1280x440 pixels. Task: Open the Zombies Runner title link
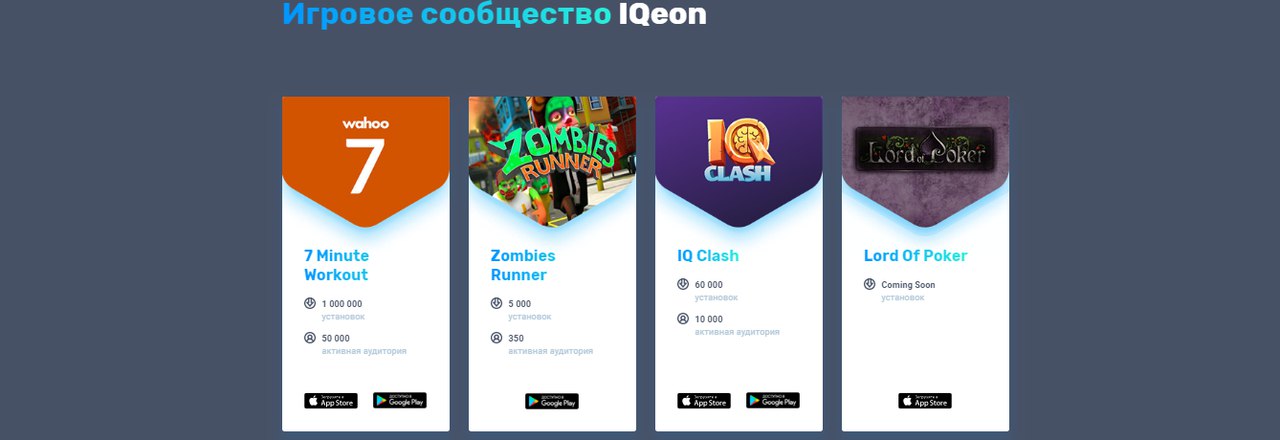click(523, 265)
